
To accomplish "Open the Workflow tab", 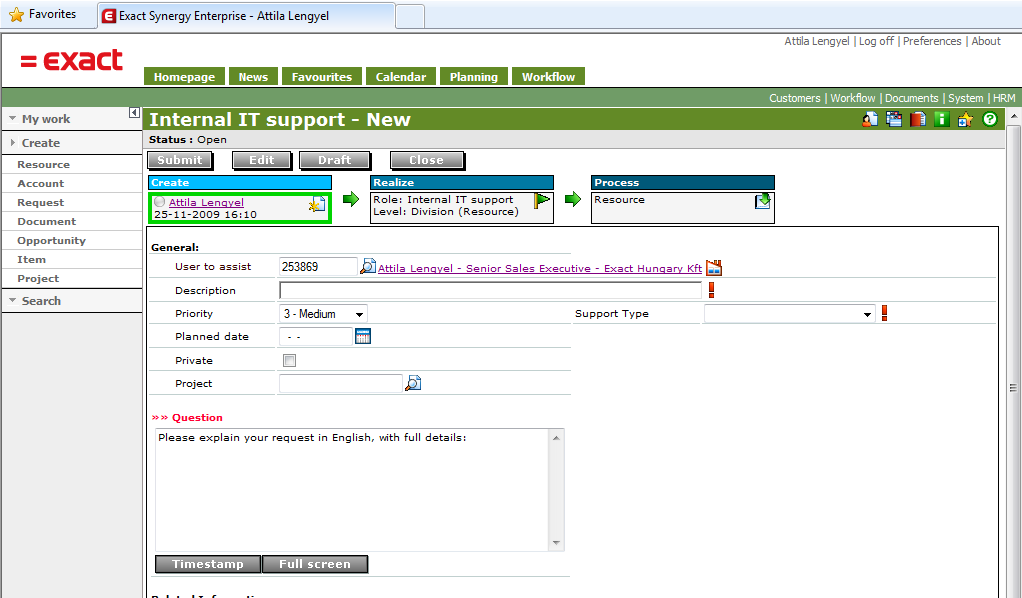I will (x=548, y=76).
